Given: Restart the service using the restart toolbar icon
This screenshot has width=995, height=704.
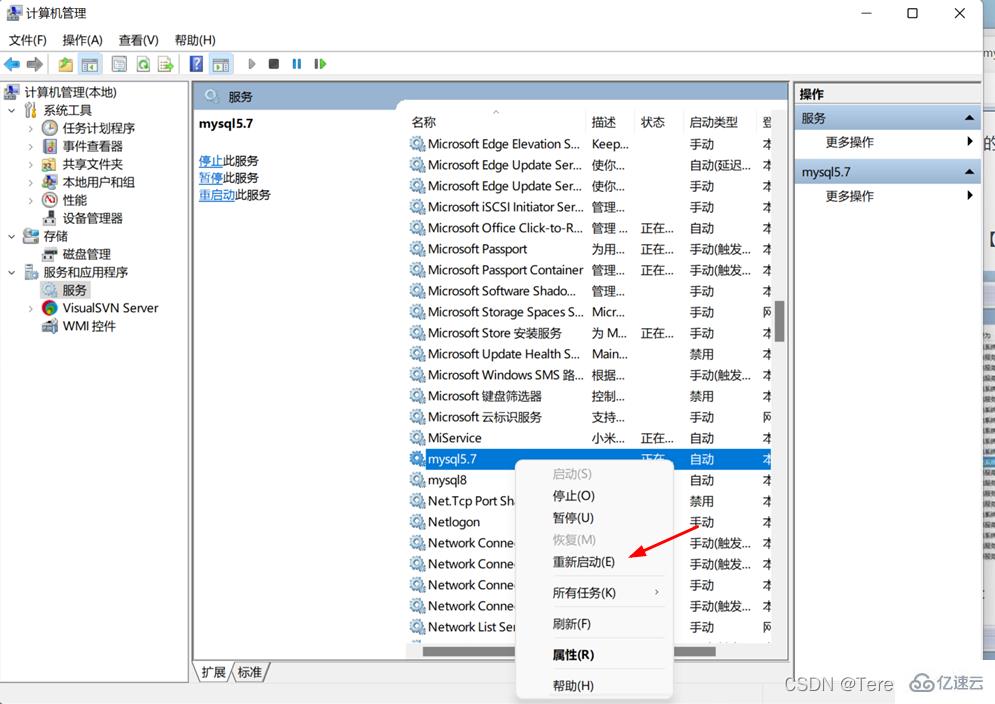Looking at the screenshot, I should pos(318,63).
